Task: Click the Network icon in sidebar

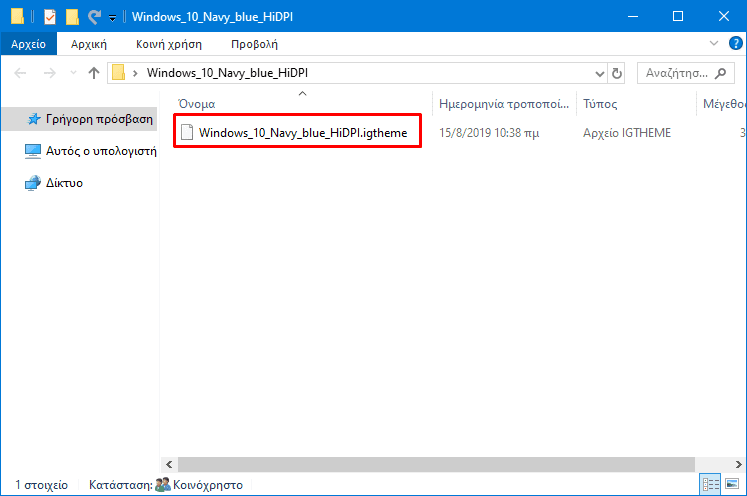Action: (x=32, y=183)
